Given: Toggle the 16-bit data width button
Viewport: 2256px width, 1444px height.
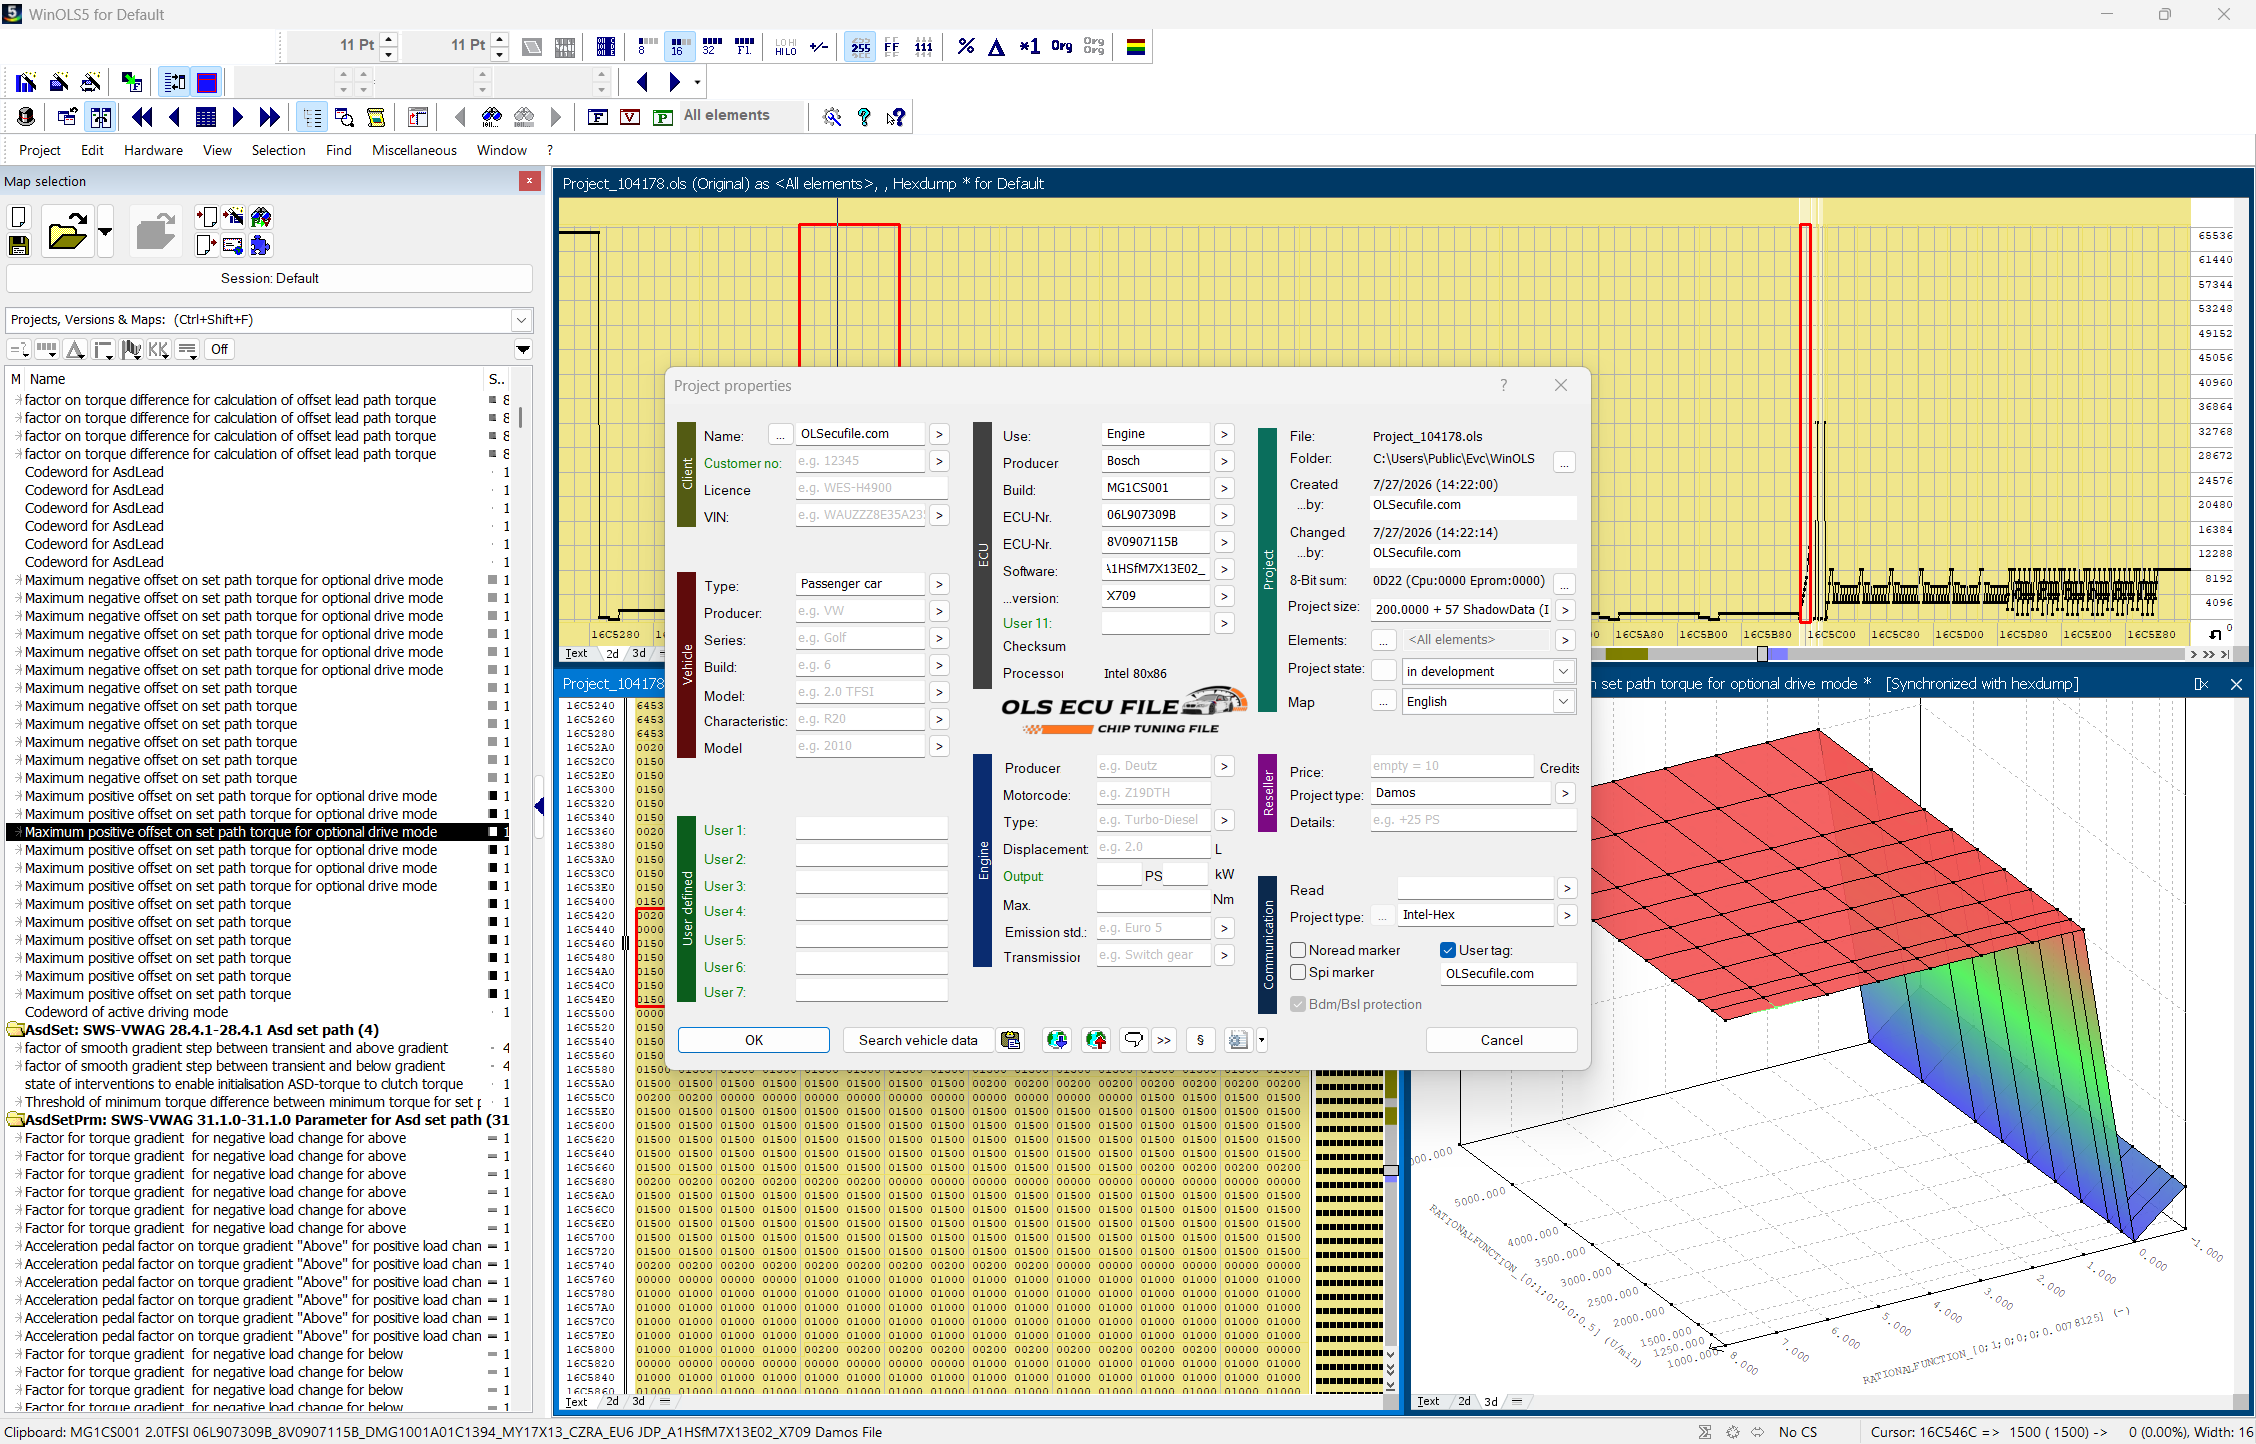Looking at the screenshot, I should coord(679,46).
